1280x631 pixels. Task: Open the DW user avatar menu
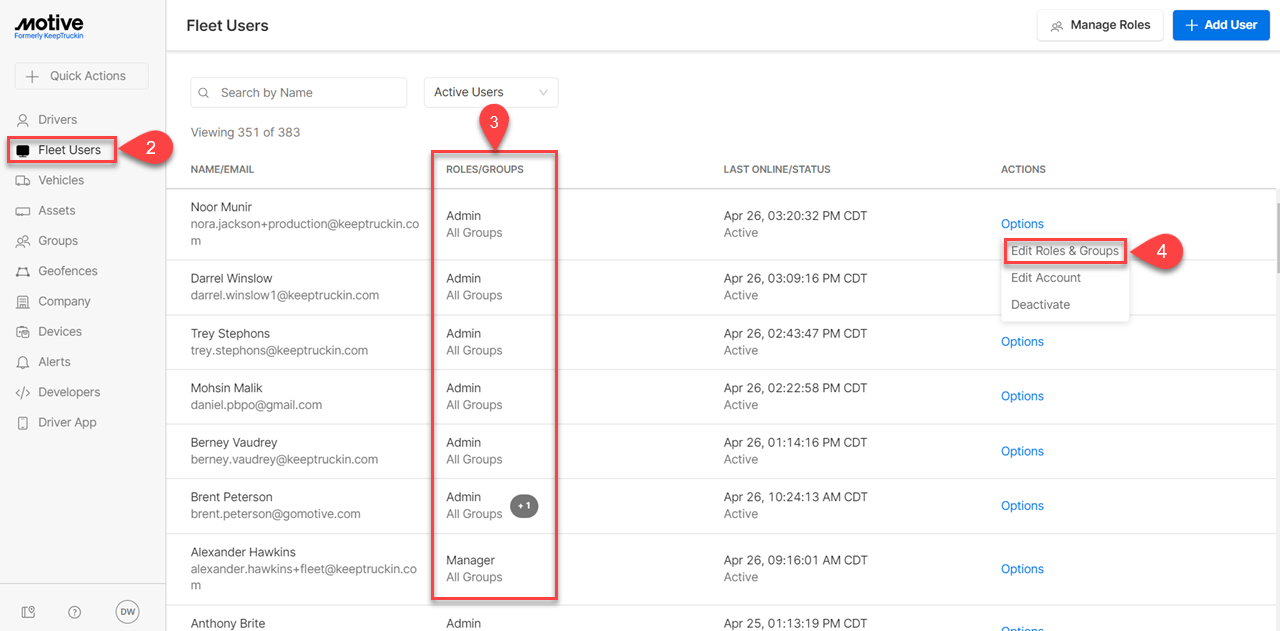point(127,612)
